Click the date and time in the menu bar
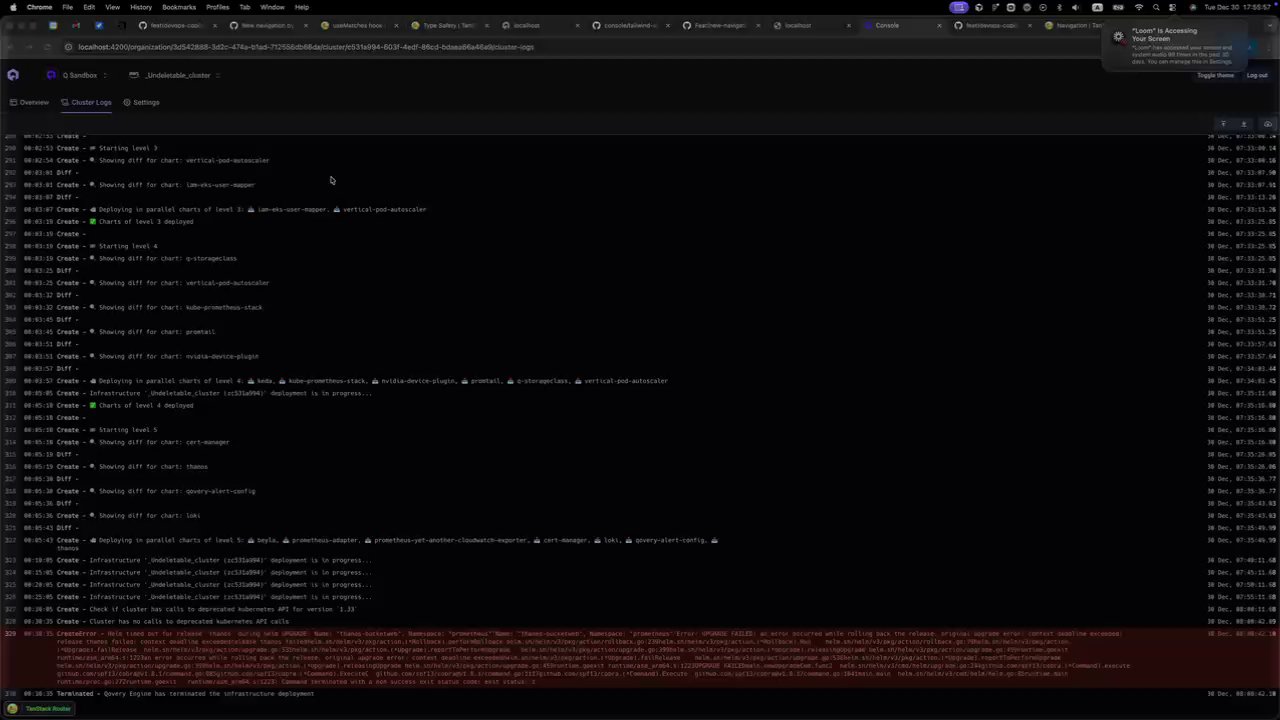The height and width of the screenshot is (720, 1280). tap(1239, 7)
